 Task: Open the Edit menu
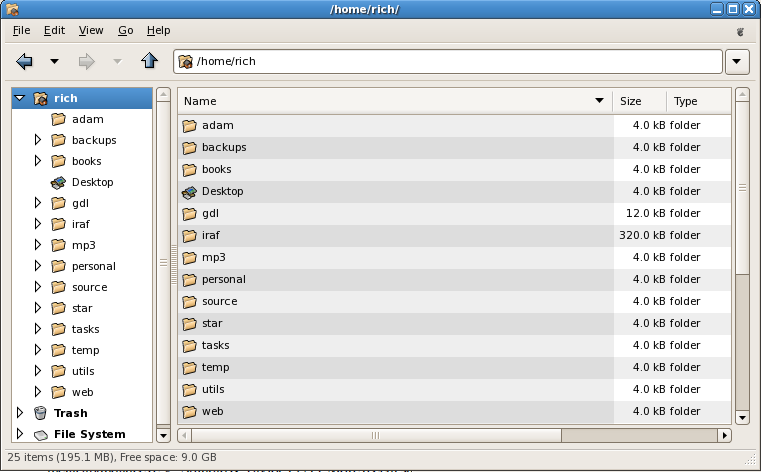pyautogui.click(x=54, y=31)
